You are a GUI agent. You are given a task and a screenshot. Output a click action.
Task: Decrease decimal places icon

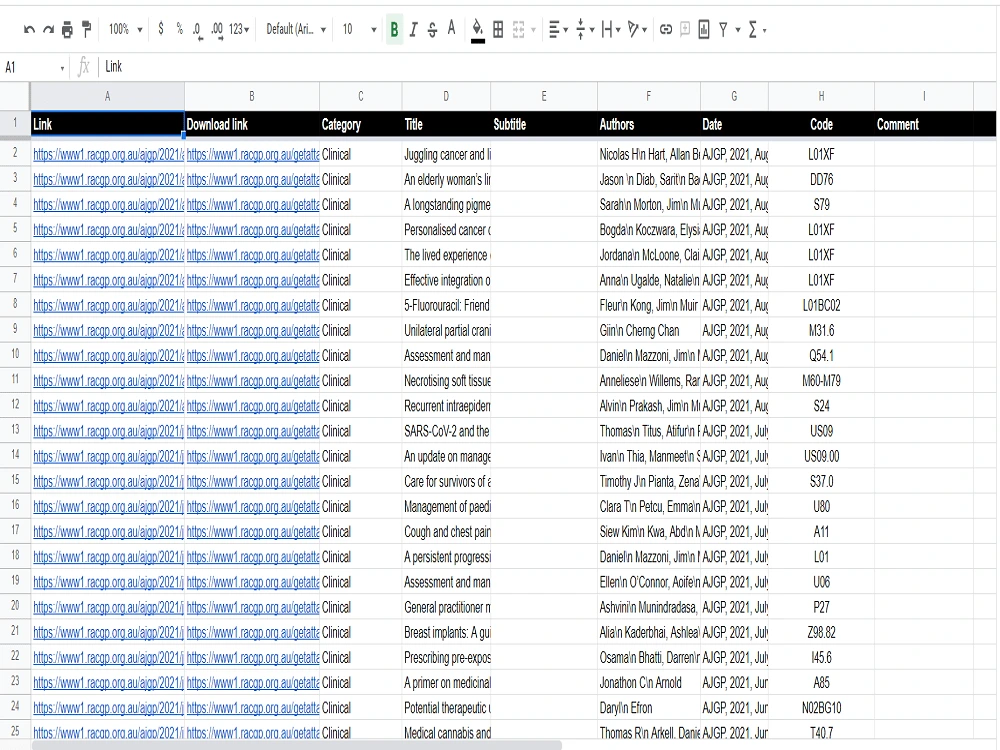(x=198, y=30)
